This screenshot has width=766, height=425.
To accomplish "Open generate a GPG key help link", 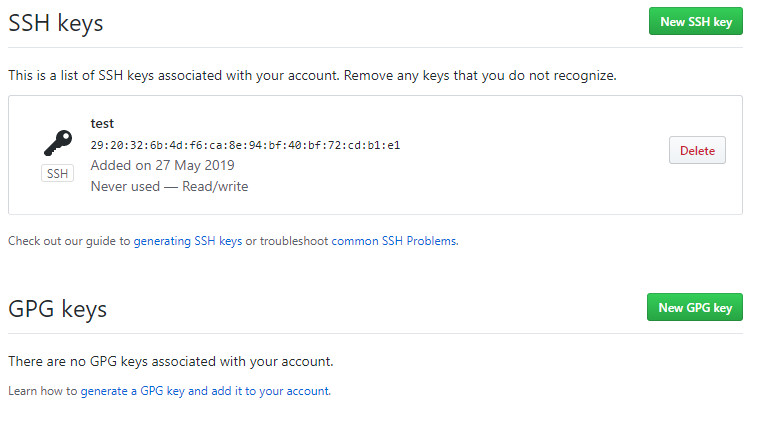I will (205, 391).
